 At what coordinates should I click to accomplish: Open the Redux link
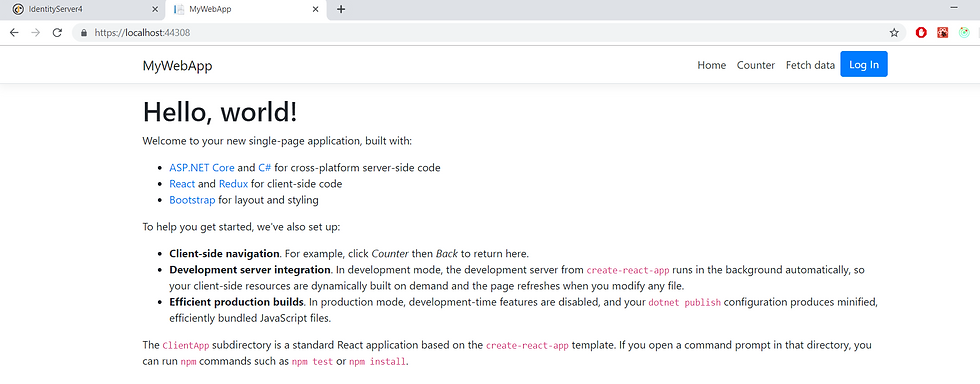pos(233,184)
